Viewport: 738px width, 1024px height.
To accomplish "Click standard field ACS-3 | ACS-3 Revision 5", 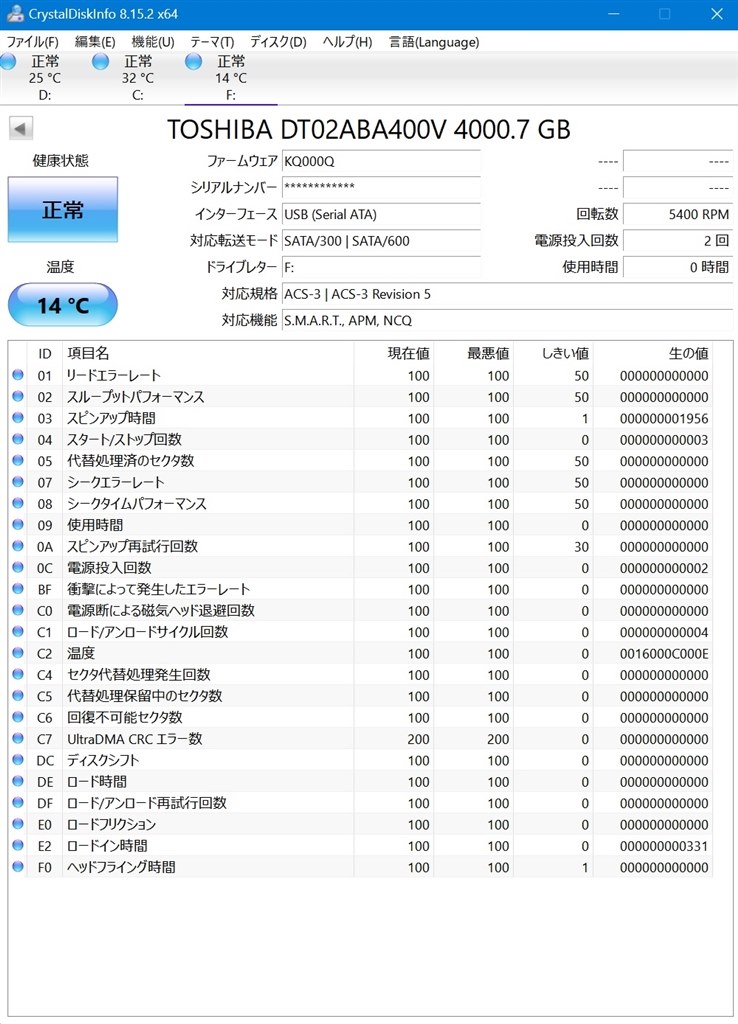I will (x=507, y=294).
